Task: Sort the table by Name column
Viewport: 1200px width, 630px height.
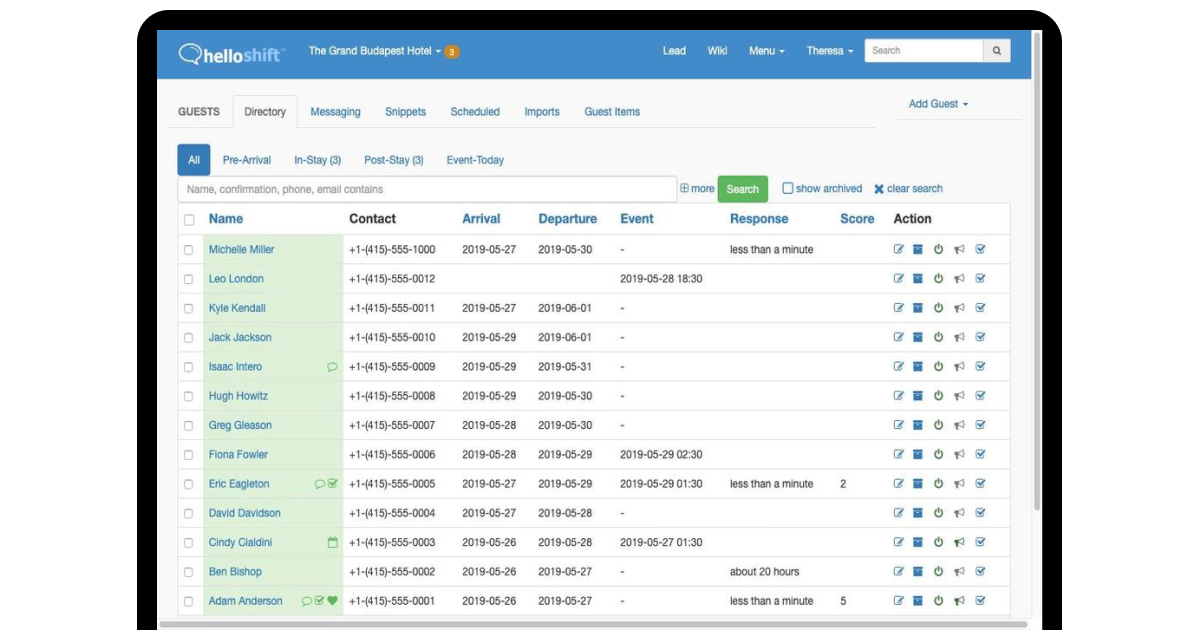Action: [x=226, y=219]
